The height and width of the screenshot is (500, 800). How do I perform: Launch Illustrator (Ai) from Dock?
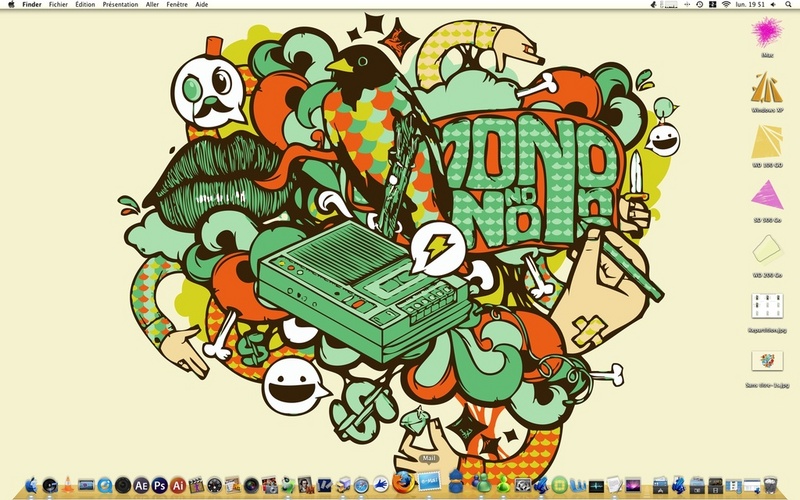coord(178,485)
